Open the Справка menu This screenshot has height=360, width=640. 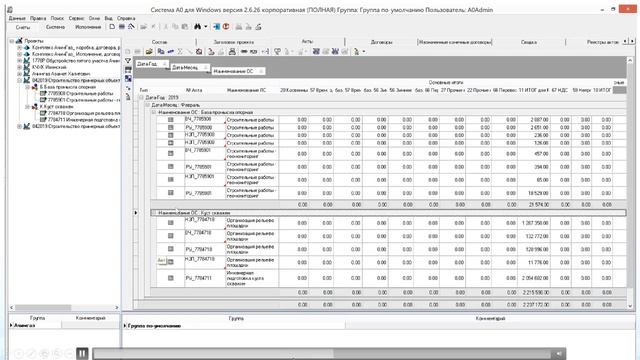coord(126,18)
